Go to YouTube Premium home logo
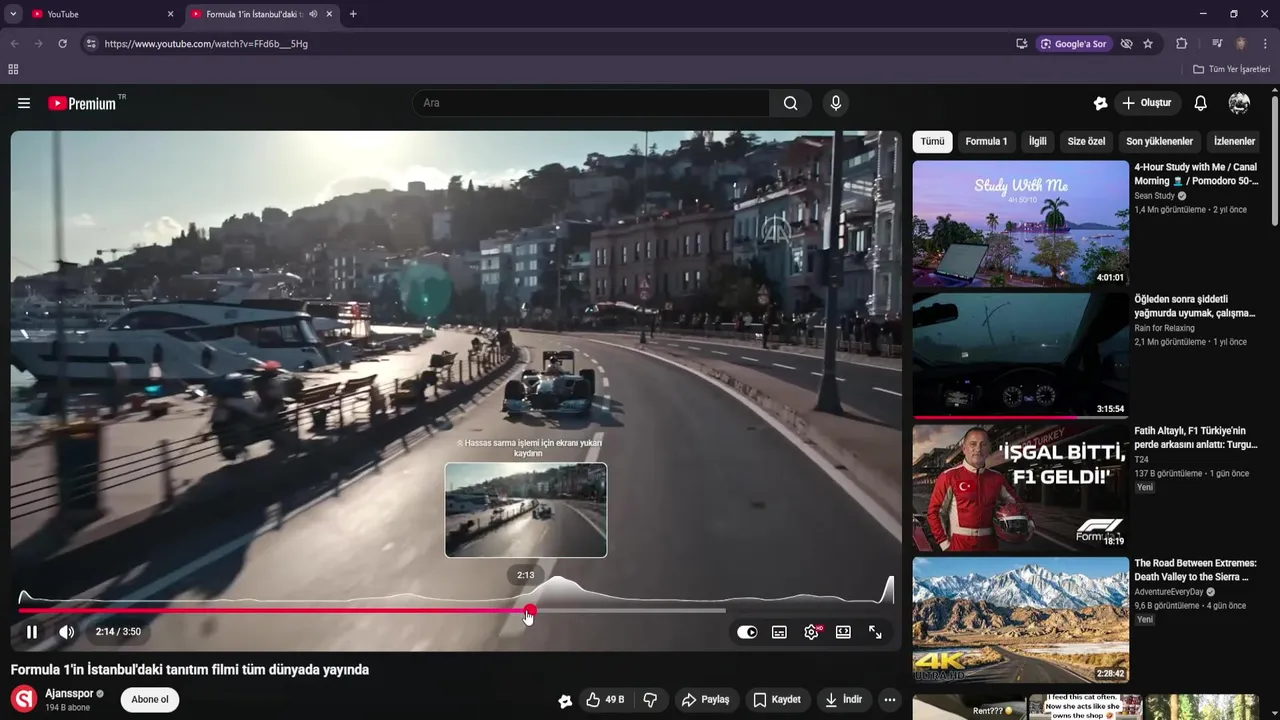This screenshot has width=1280, height=720. pos(82,103)
